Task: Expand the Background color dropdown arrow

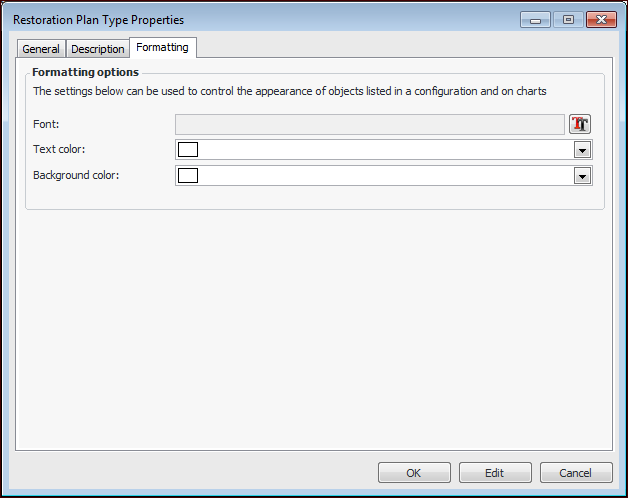Action: [x=581, y=176]
